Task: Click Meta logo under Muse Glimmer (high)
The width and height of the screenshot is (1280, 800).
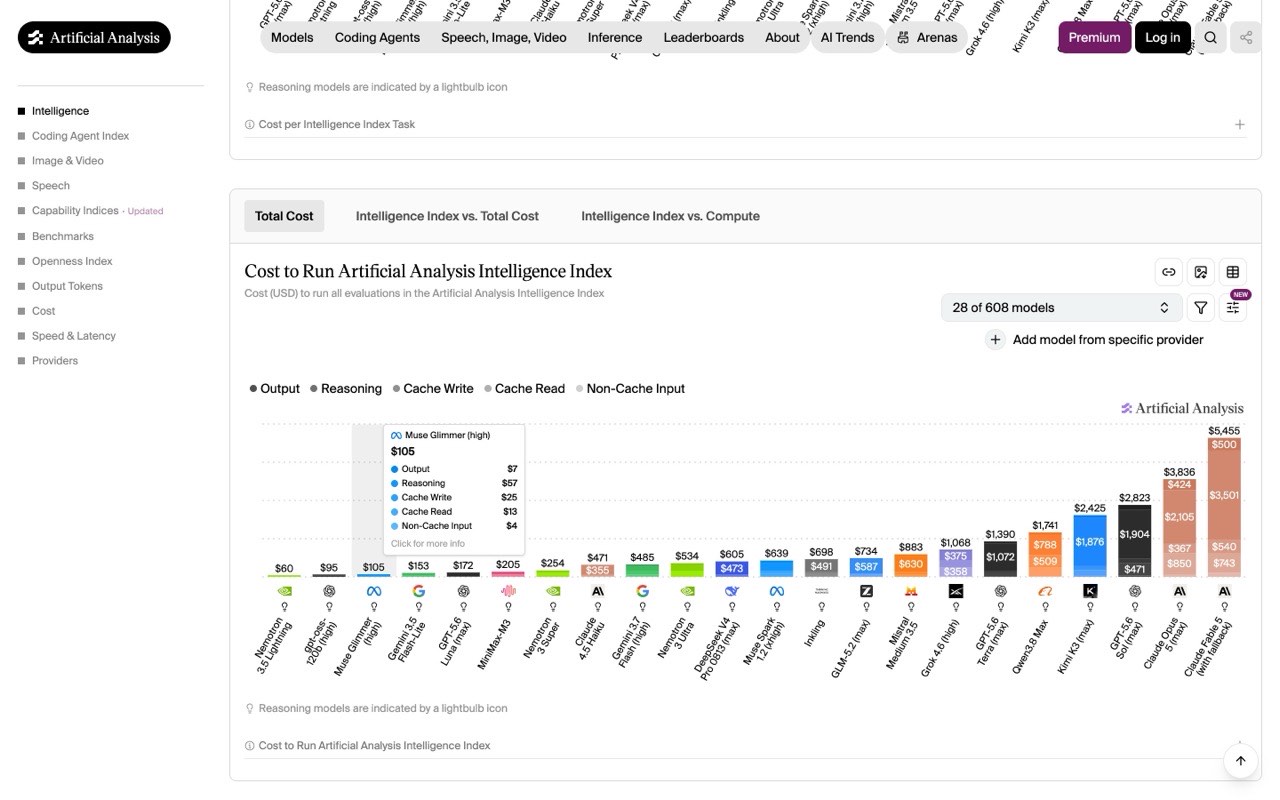Action: pyautogui.click(x=374, y=591)
